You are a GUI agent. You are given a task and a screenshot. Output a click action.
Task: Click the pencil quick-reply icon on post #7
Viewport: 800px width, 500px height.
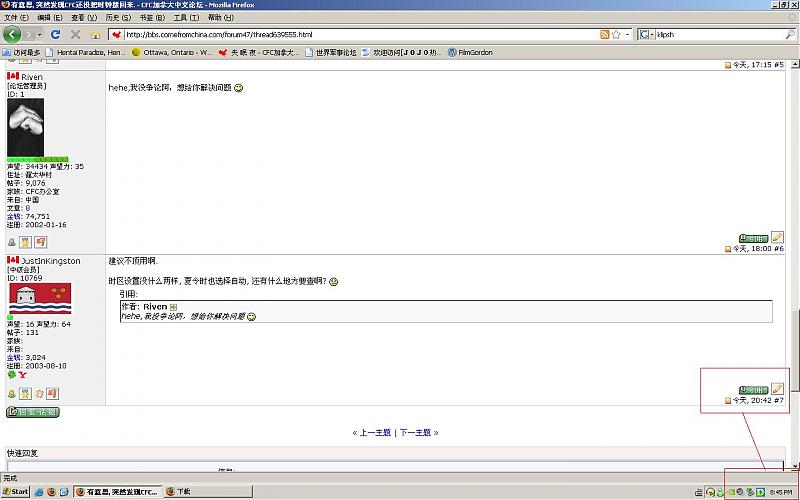click(777, 389)
